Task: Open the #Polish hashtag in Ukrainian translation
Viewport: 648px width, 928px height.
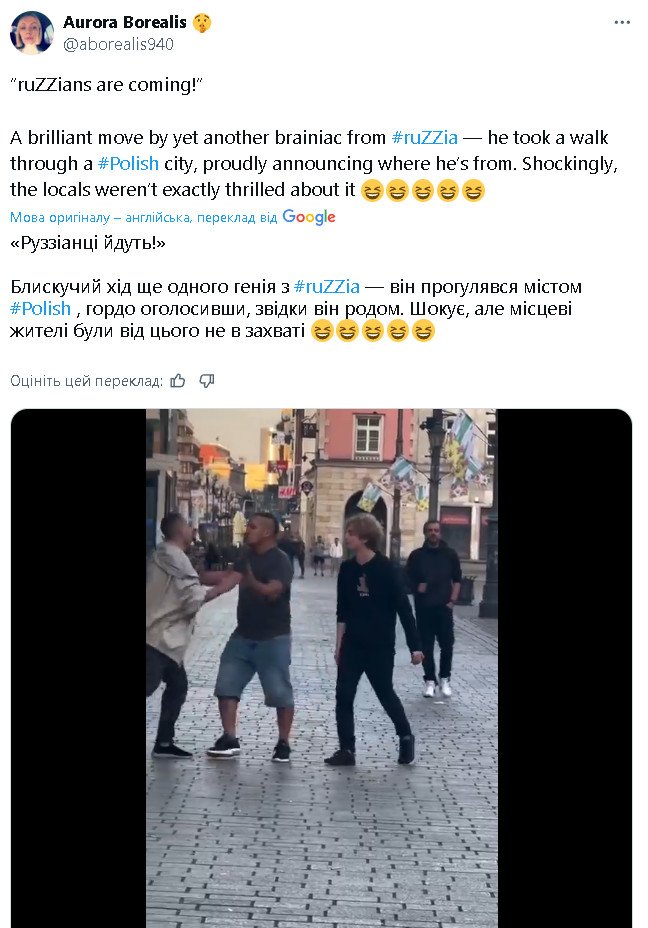Action: click(41, 308)
